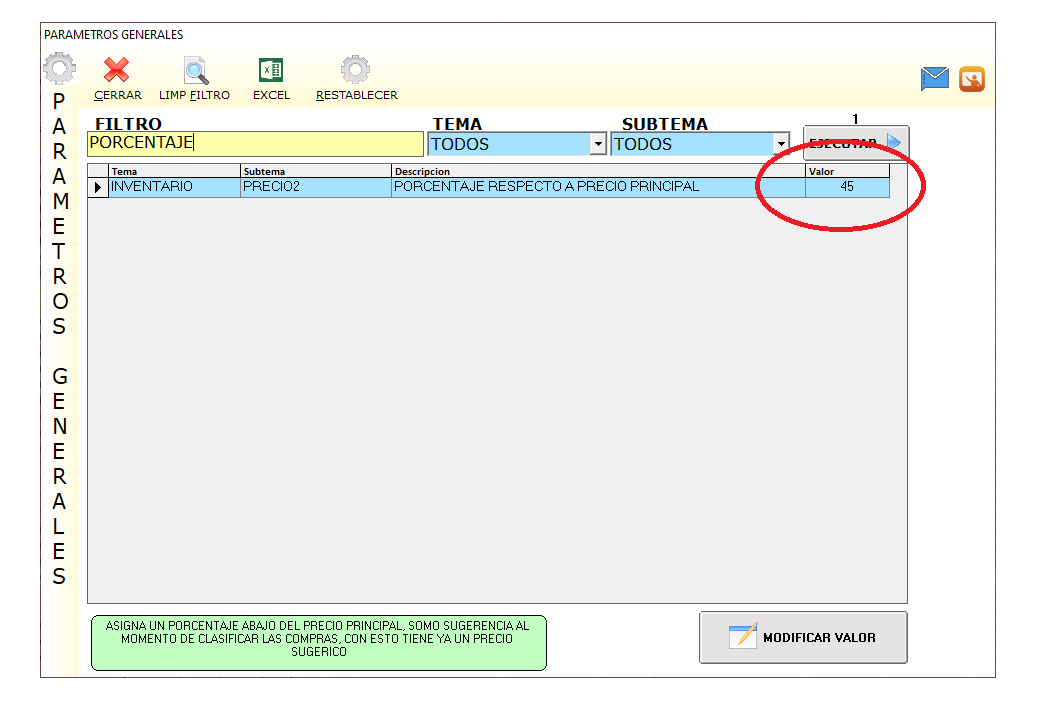Click the Restablecer gear icon
The width and height of the screenshot is (1062, 714).
pos(356,71)
